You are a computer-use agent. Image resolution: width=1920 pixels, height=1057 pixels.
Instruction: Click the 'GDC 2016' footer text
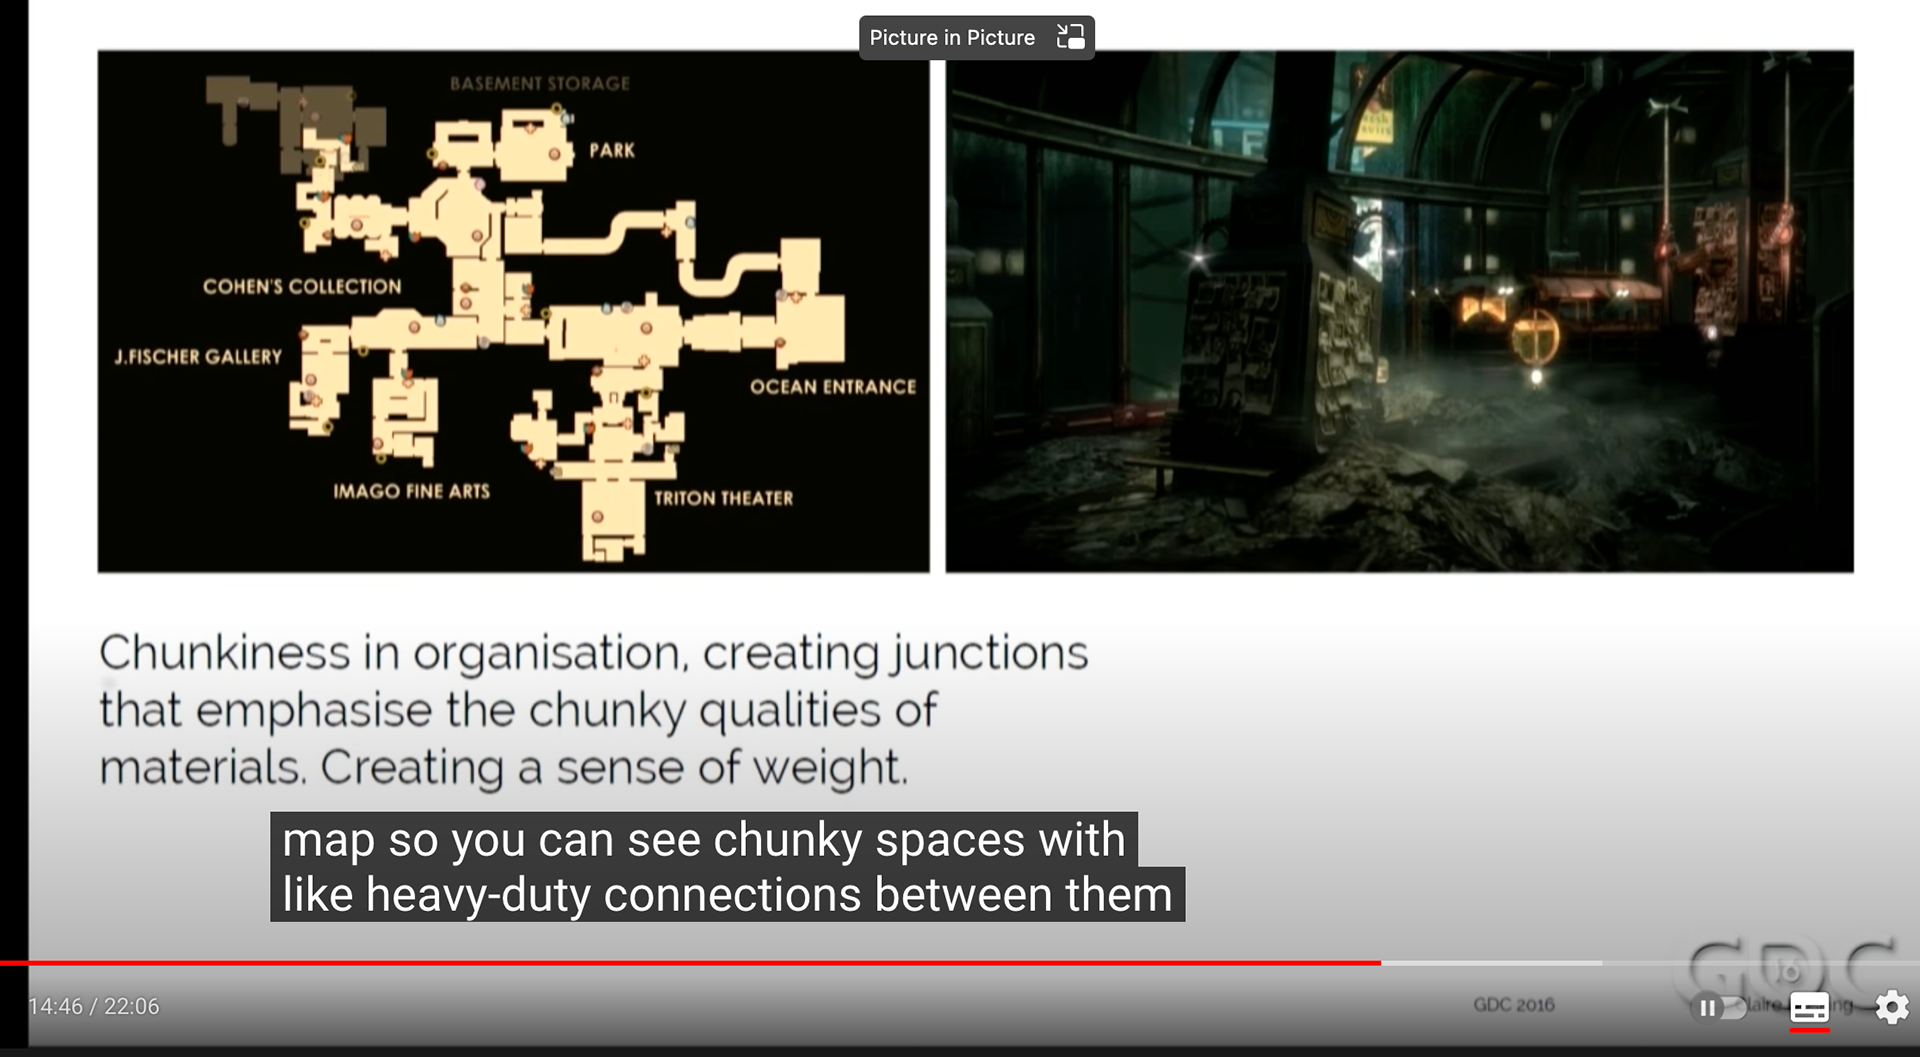pos(1513,1005)
